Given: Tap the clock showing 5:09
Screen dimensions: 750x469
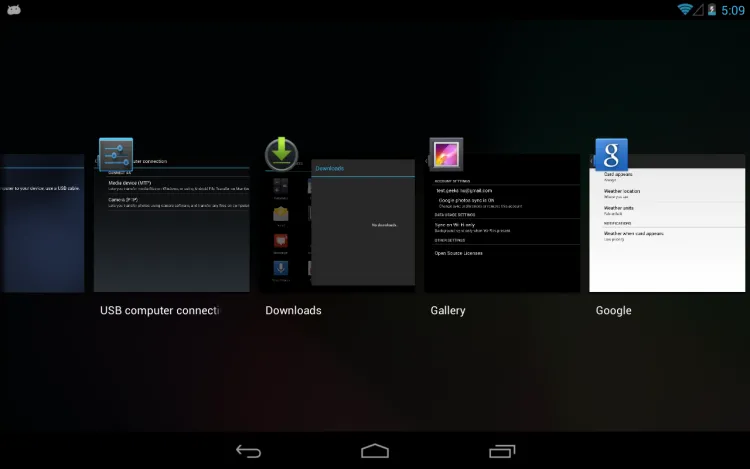Looking at the screenshot, I should pyautogui.click(x=733, y=10).
